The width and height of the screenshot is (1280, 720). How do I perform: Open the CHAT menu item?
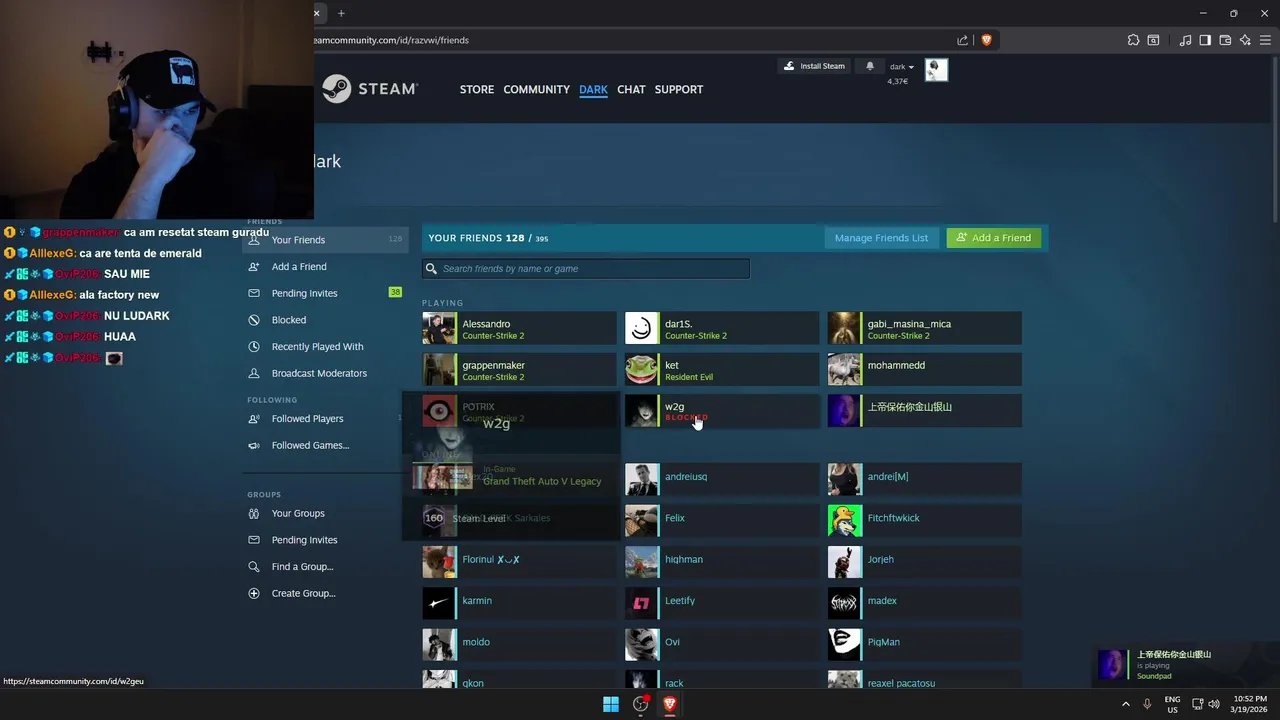coord(631,89)
